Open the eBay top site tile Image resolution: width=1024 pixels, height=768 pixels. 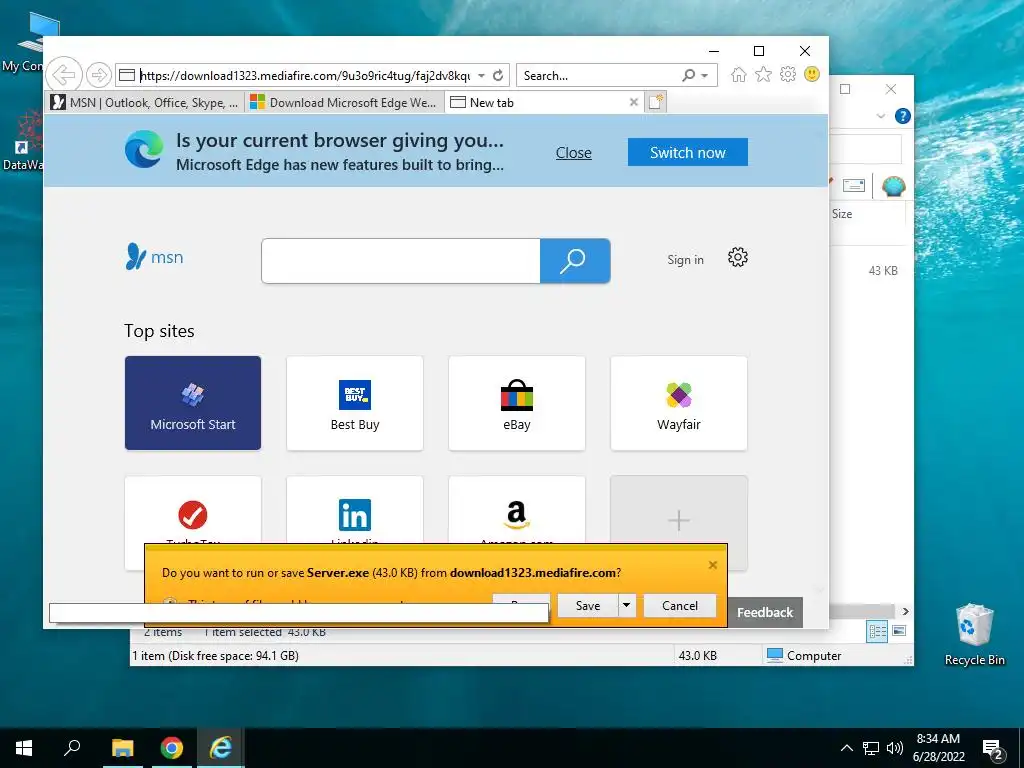point(517,403)
